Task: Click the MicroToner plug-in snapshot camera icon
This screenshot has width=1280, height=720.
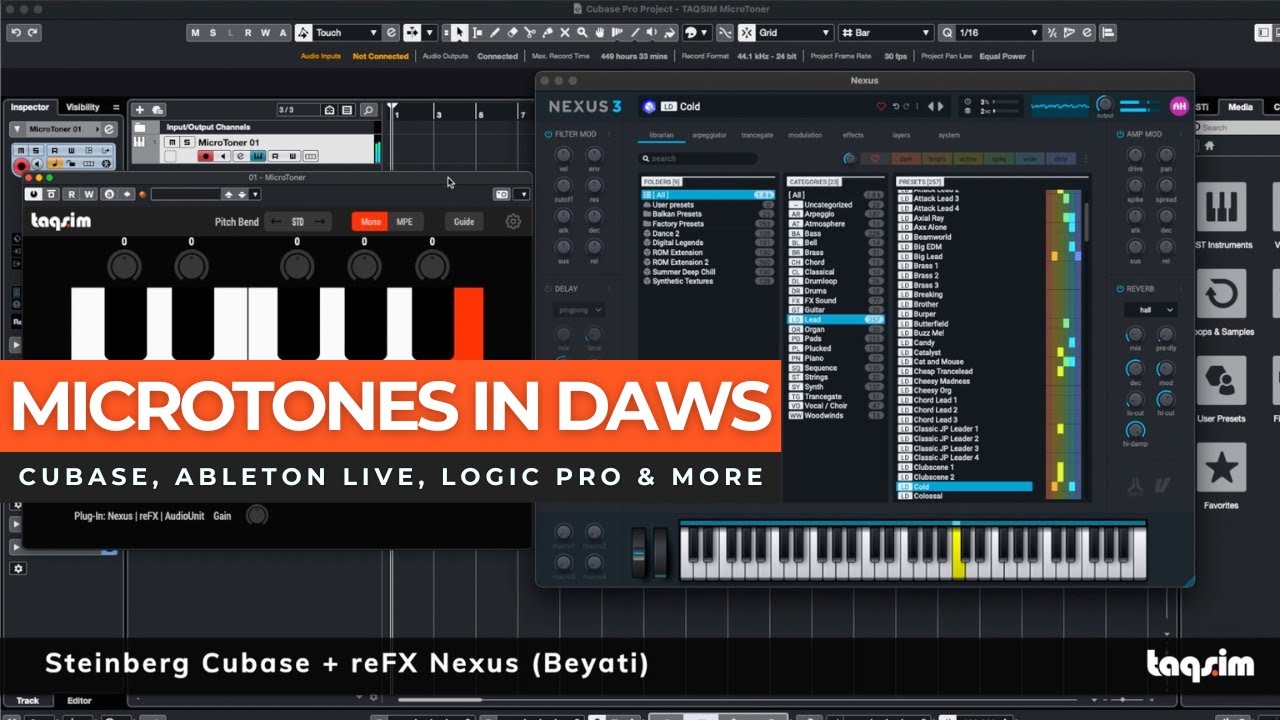Action: click(503, 194)
